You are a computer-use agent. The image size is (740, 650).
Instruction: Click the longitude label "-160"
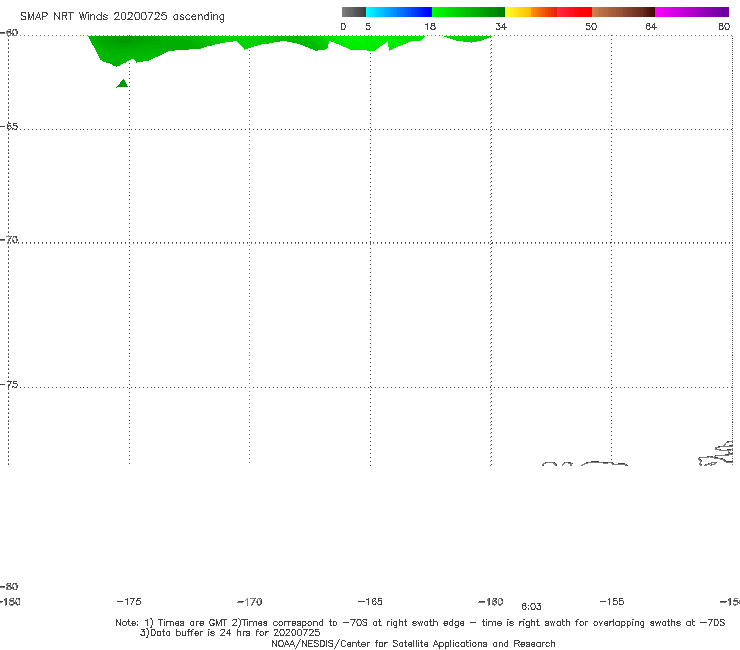coord(491,602)
